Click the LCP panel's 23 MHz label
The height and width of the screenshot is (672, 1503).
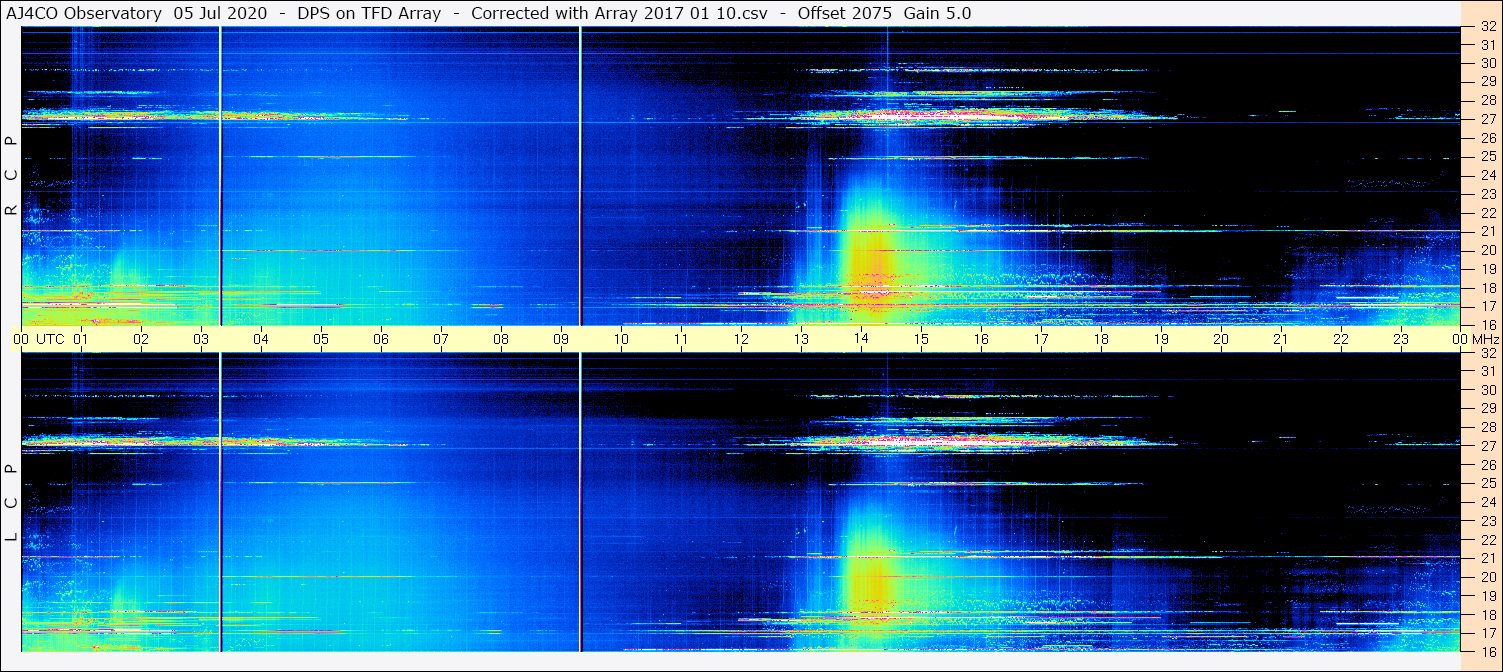(1487, 521)
